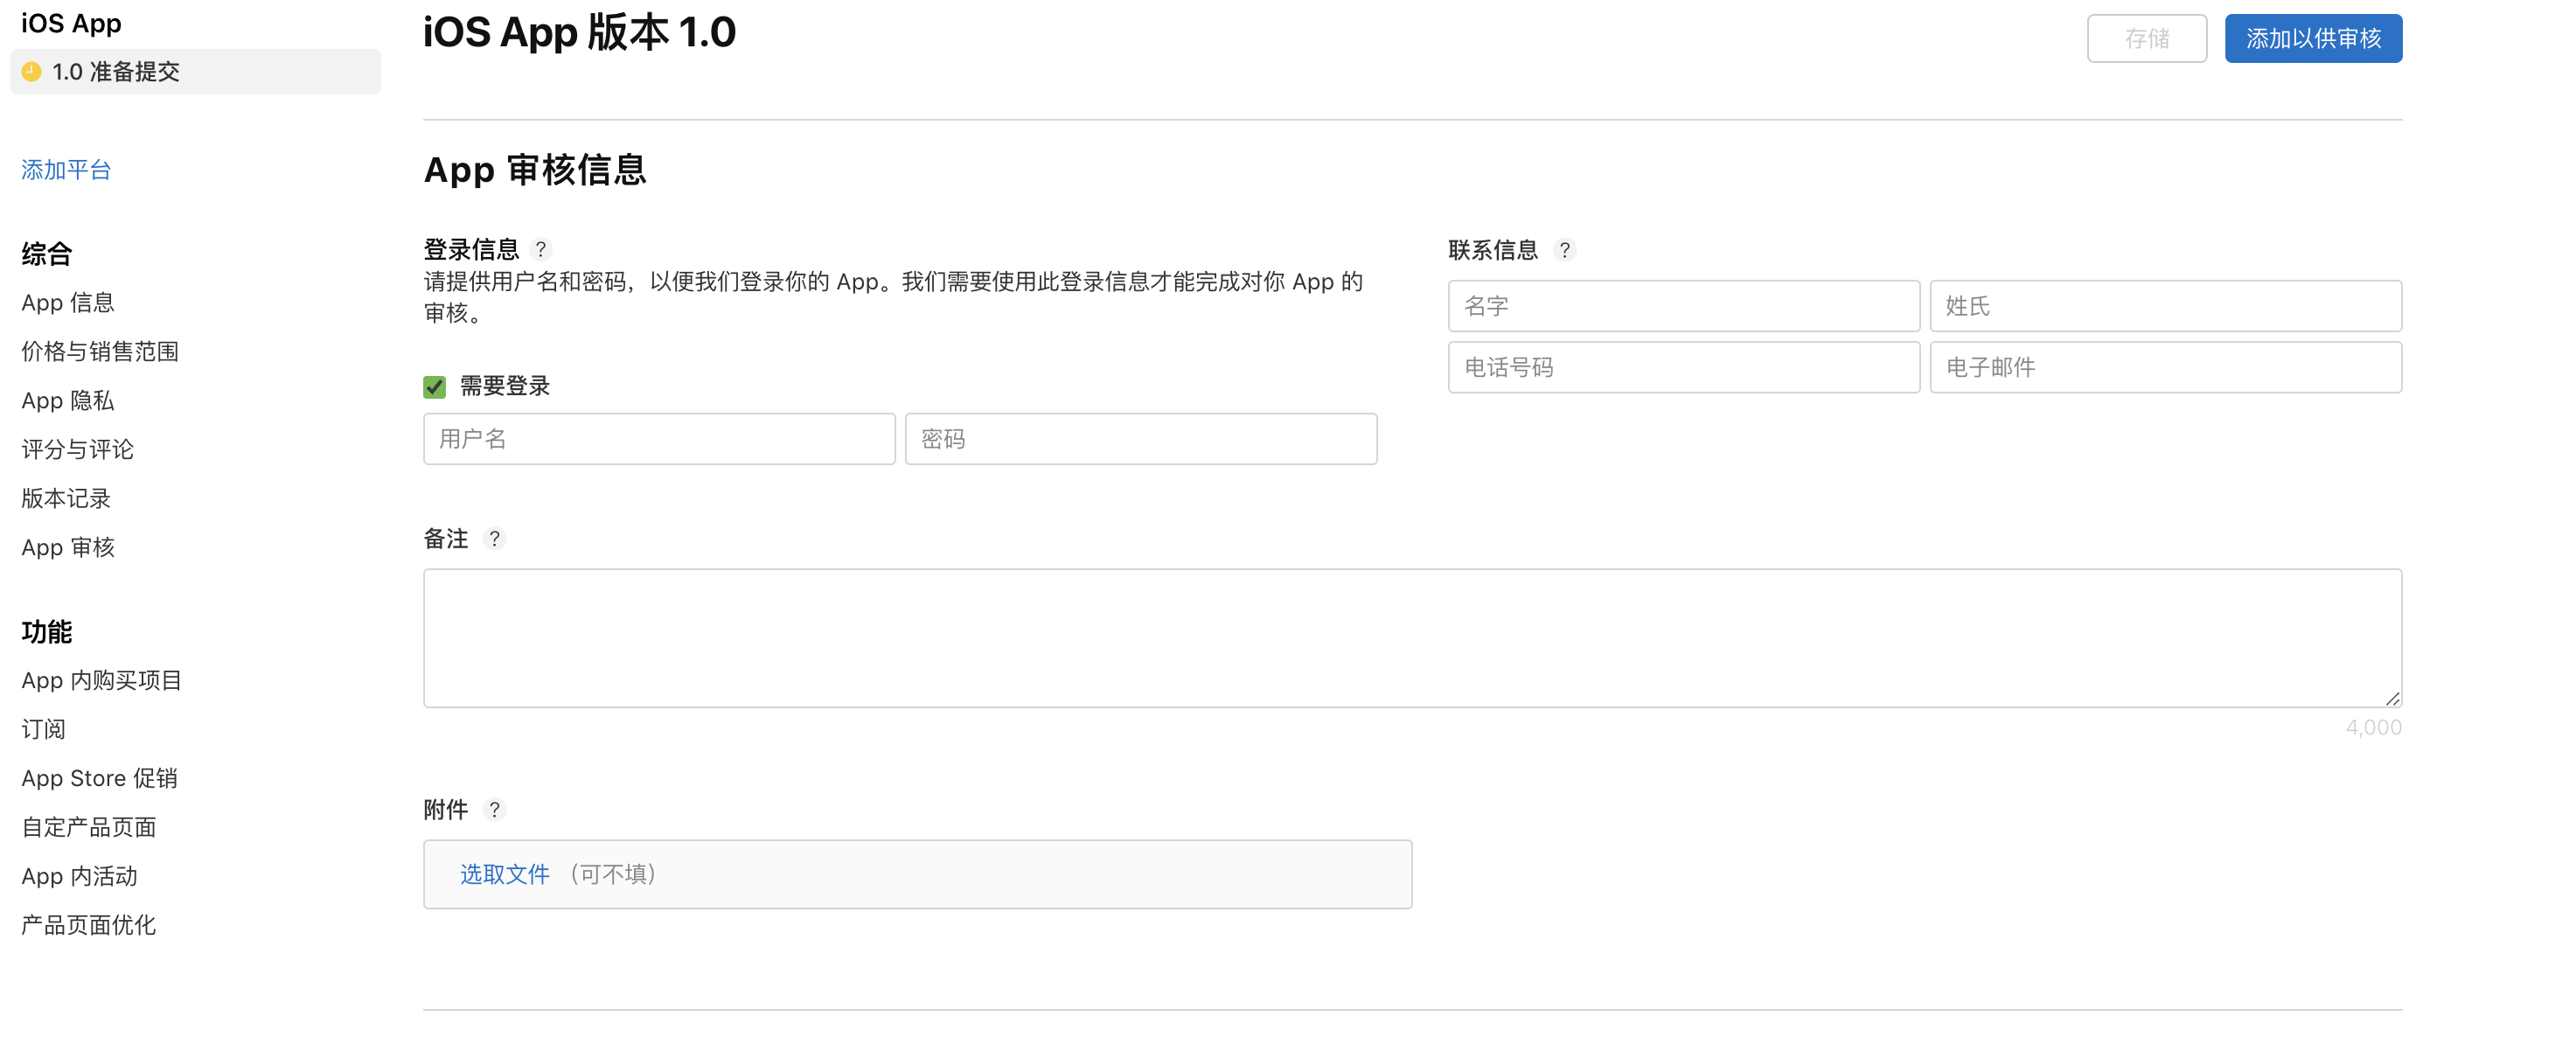Image resolution: width=2576 pixels, height=1037 pixels.
Task: Focus the 密码 input field
Action: 1141,439
